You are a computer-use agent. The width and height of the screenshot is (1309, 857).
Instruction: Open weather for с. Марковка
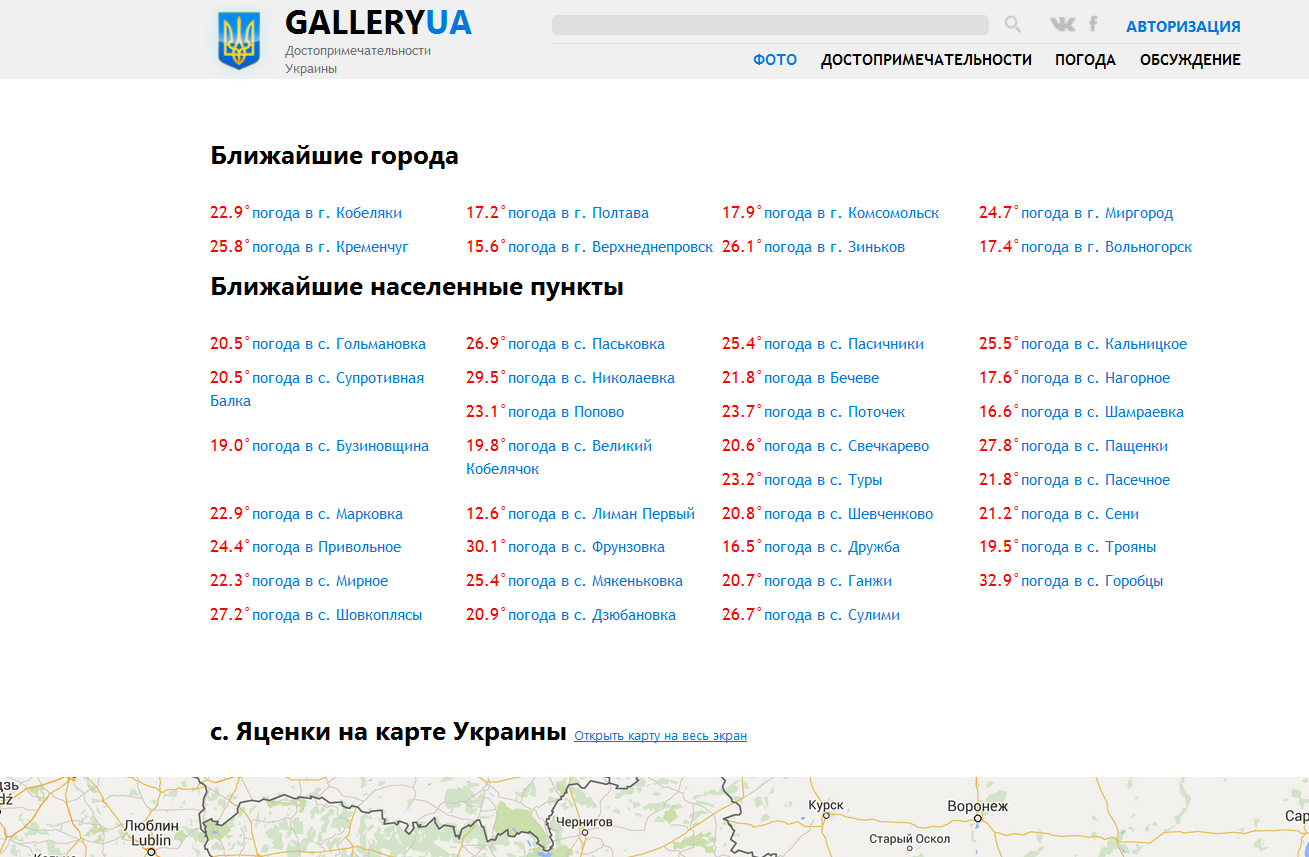click(327, 514)
